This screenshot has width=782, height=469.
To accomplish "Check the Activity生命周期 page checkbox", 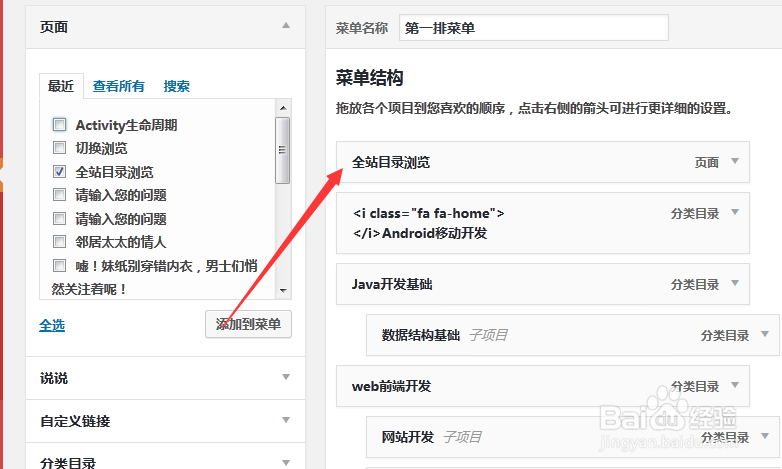I will (59, 124).
